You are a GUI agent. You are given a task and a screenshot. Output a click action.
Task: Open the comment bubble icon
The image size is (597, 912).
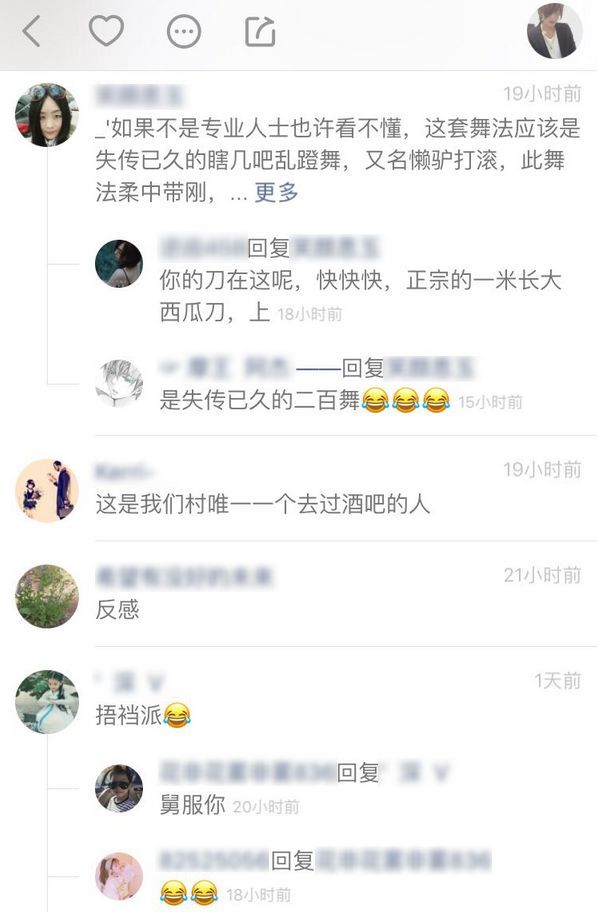click(x=184, y=31)
